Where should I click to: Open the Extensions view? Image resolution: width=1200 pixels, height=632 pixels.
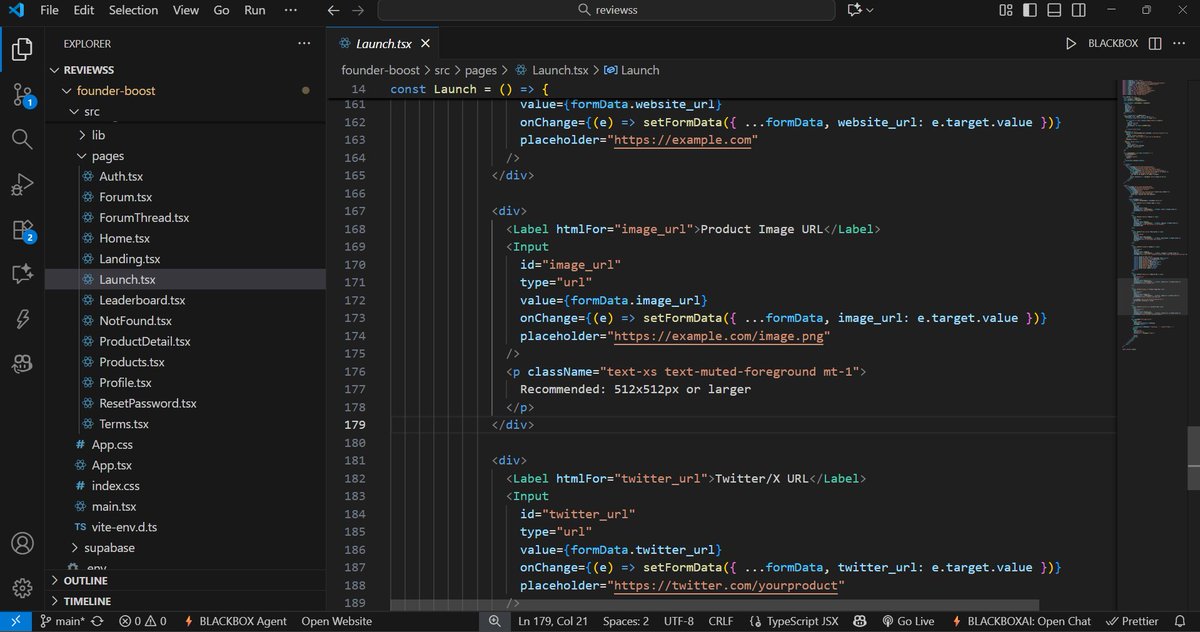pyautogui.click(x=22, y=230)
